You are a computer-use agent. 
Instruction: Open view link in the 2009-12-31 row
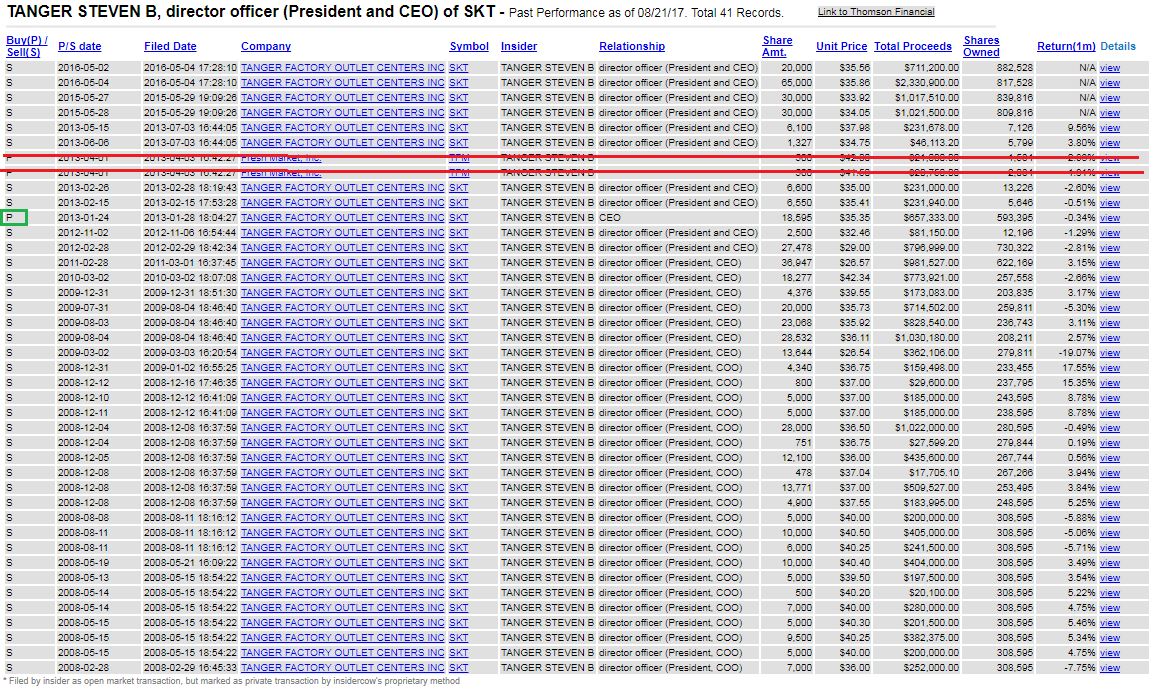click(x=1109, y=292)
